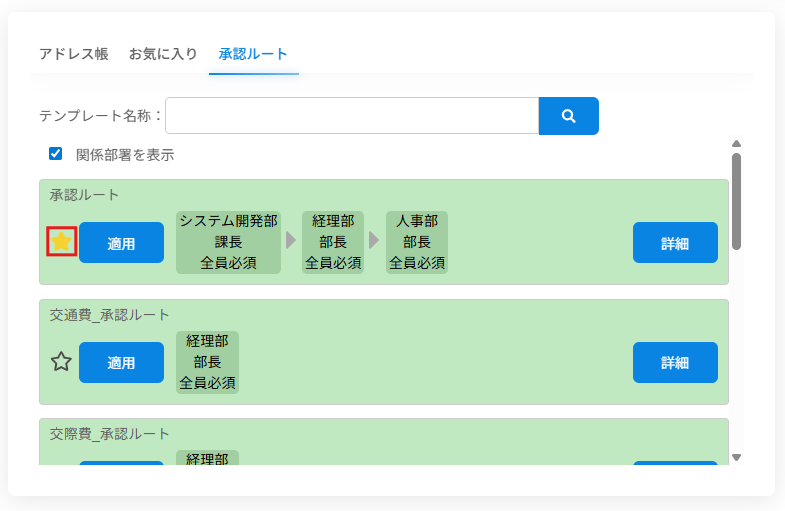785x511 pixels.
Task: Click the vertical scrollbar thumb
Action: coord(736,200)
